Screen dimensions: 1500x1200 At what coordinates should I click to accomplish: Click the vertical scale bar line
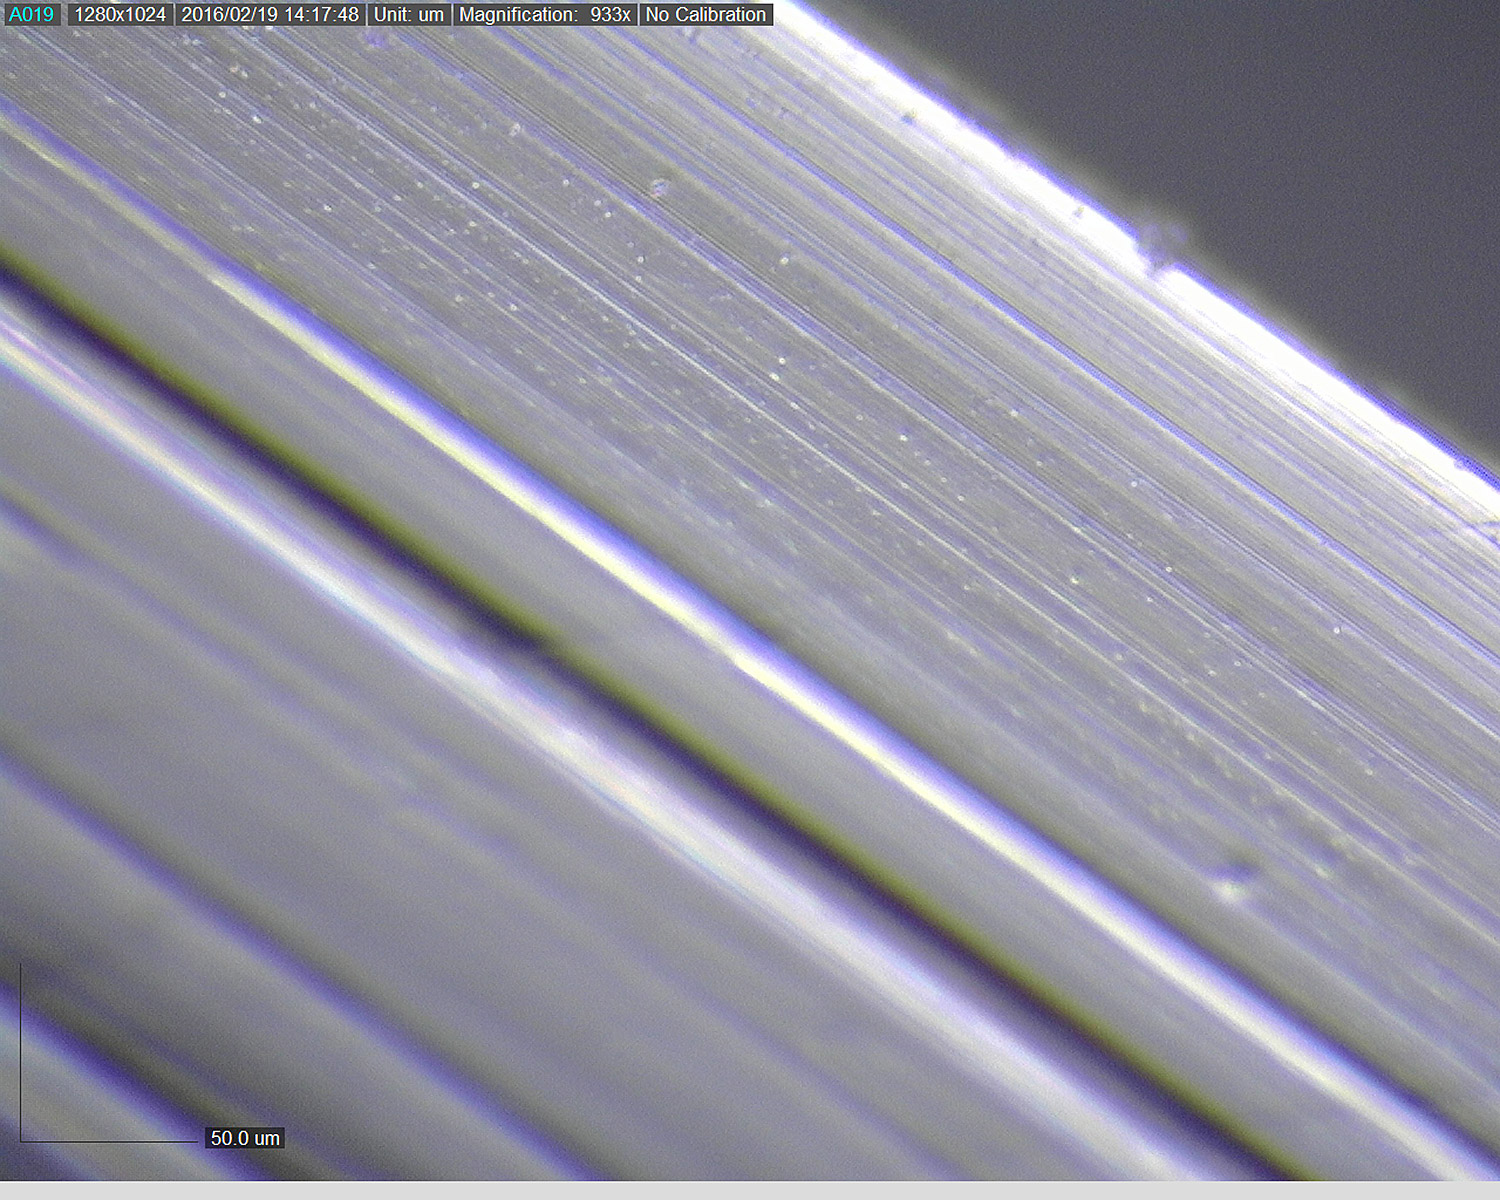coord(21,1050)
